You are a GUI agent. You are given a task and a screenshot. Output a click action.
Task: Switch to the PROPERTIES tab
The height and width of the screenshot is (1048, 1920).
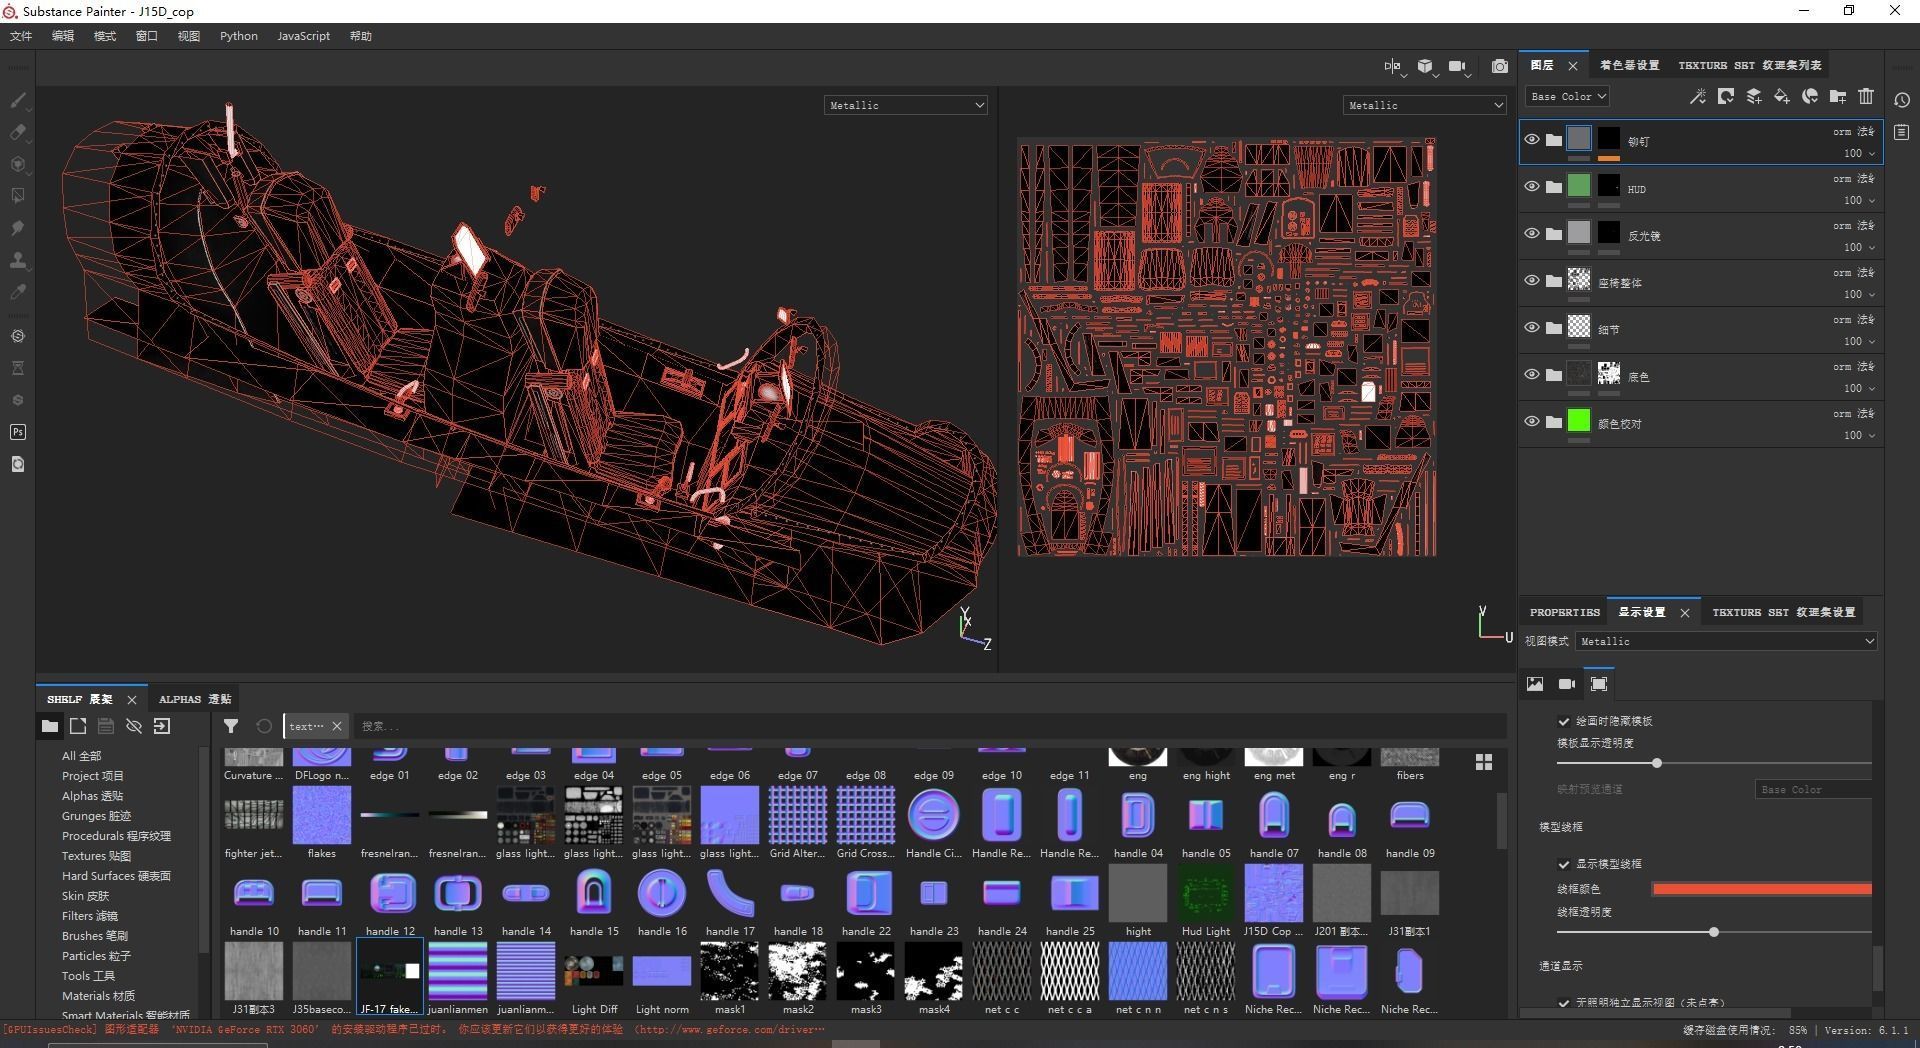click(x=1564, y=612)
